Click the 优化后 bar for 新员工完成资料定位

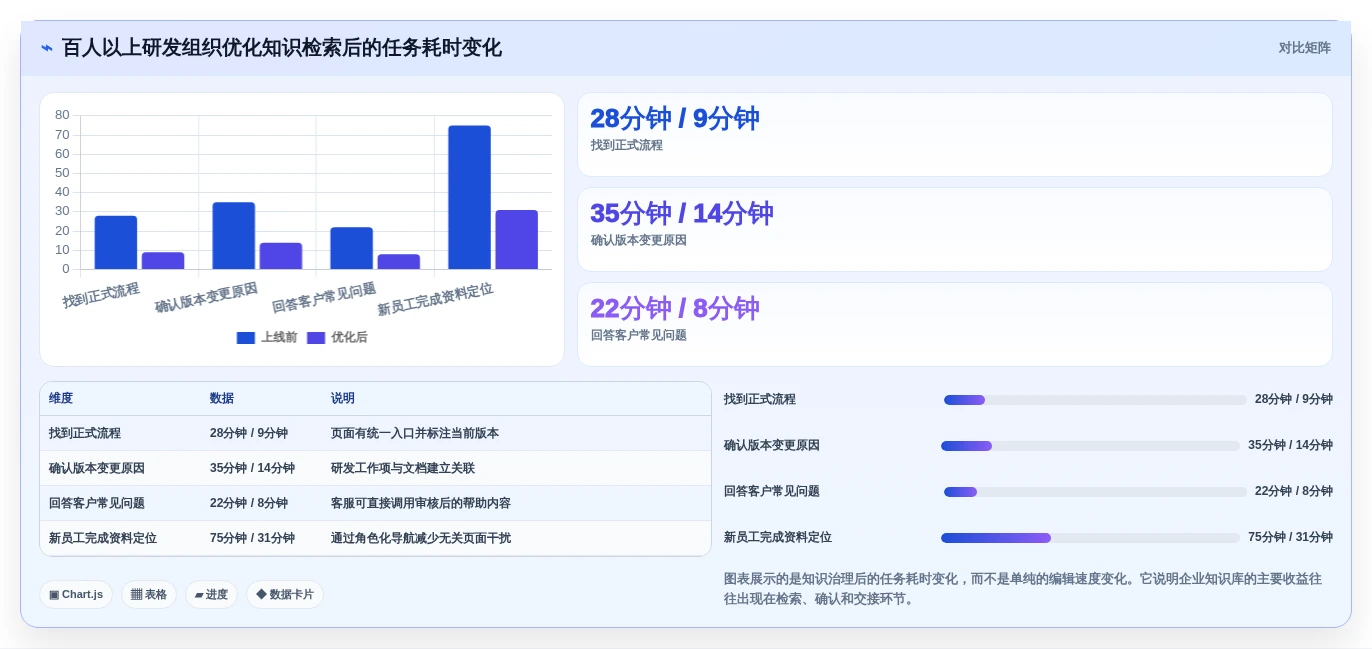tap(516, 240)
